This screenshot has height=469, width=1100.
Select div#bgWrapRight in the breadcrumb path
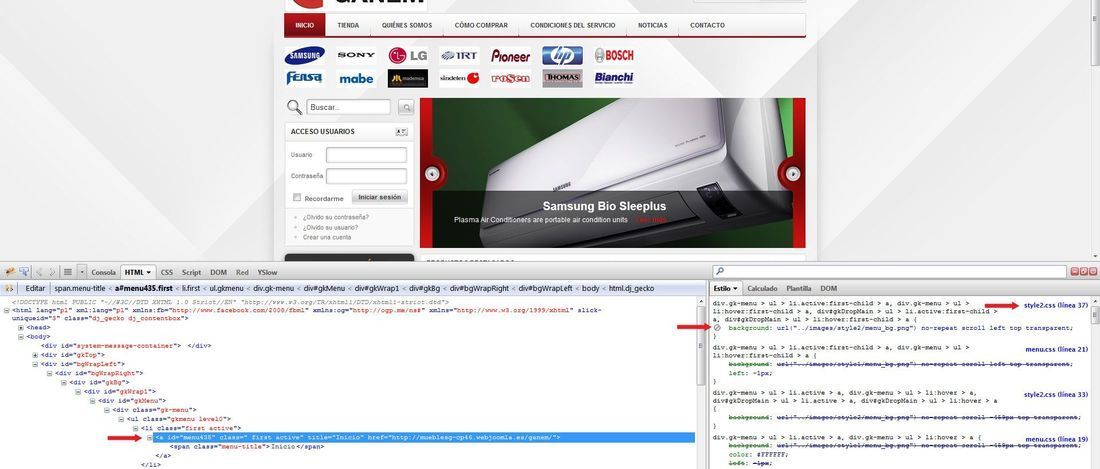pos(479,288)
